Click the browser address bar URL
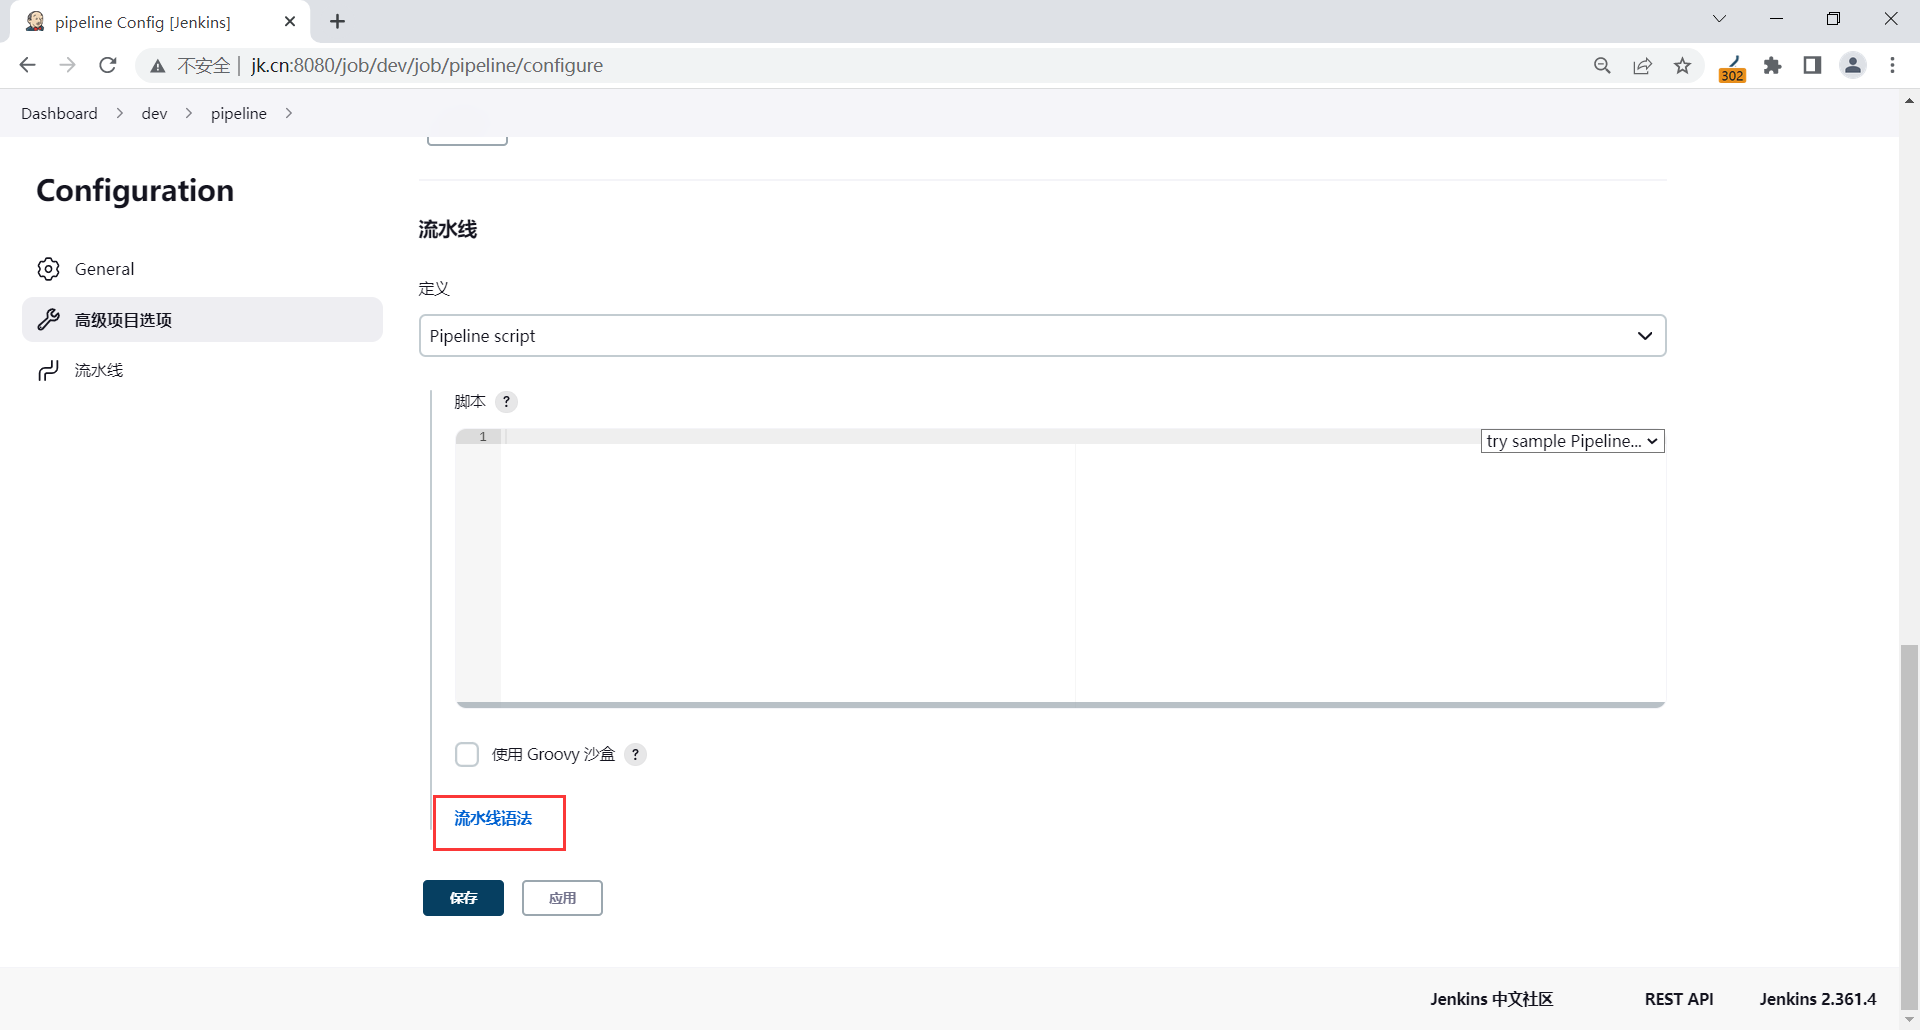The width and height of the screenshot is (1920, 1030). click(427, 66)
